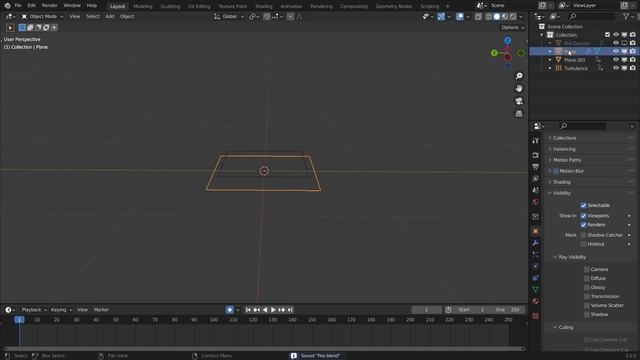640x360 pixels.
Task: Jump to the timeline end frame button
Action: [290, 310]
